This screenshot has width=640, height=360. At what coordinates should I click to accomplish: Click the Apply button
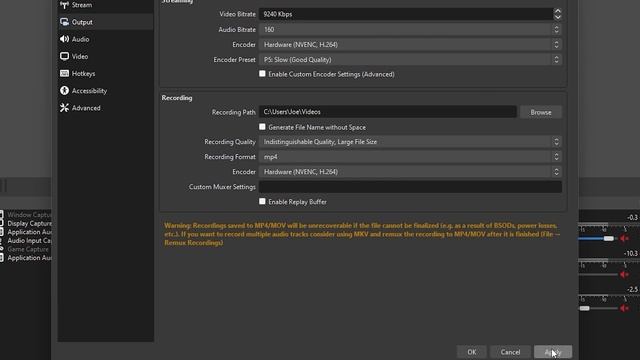point(553,352)
